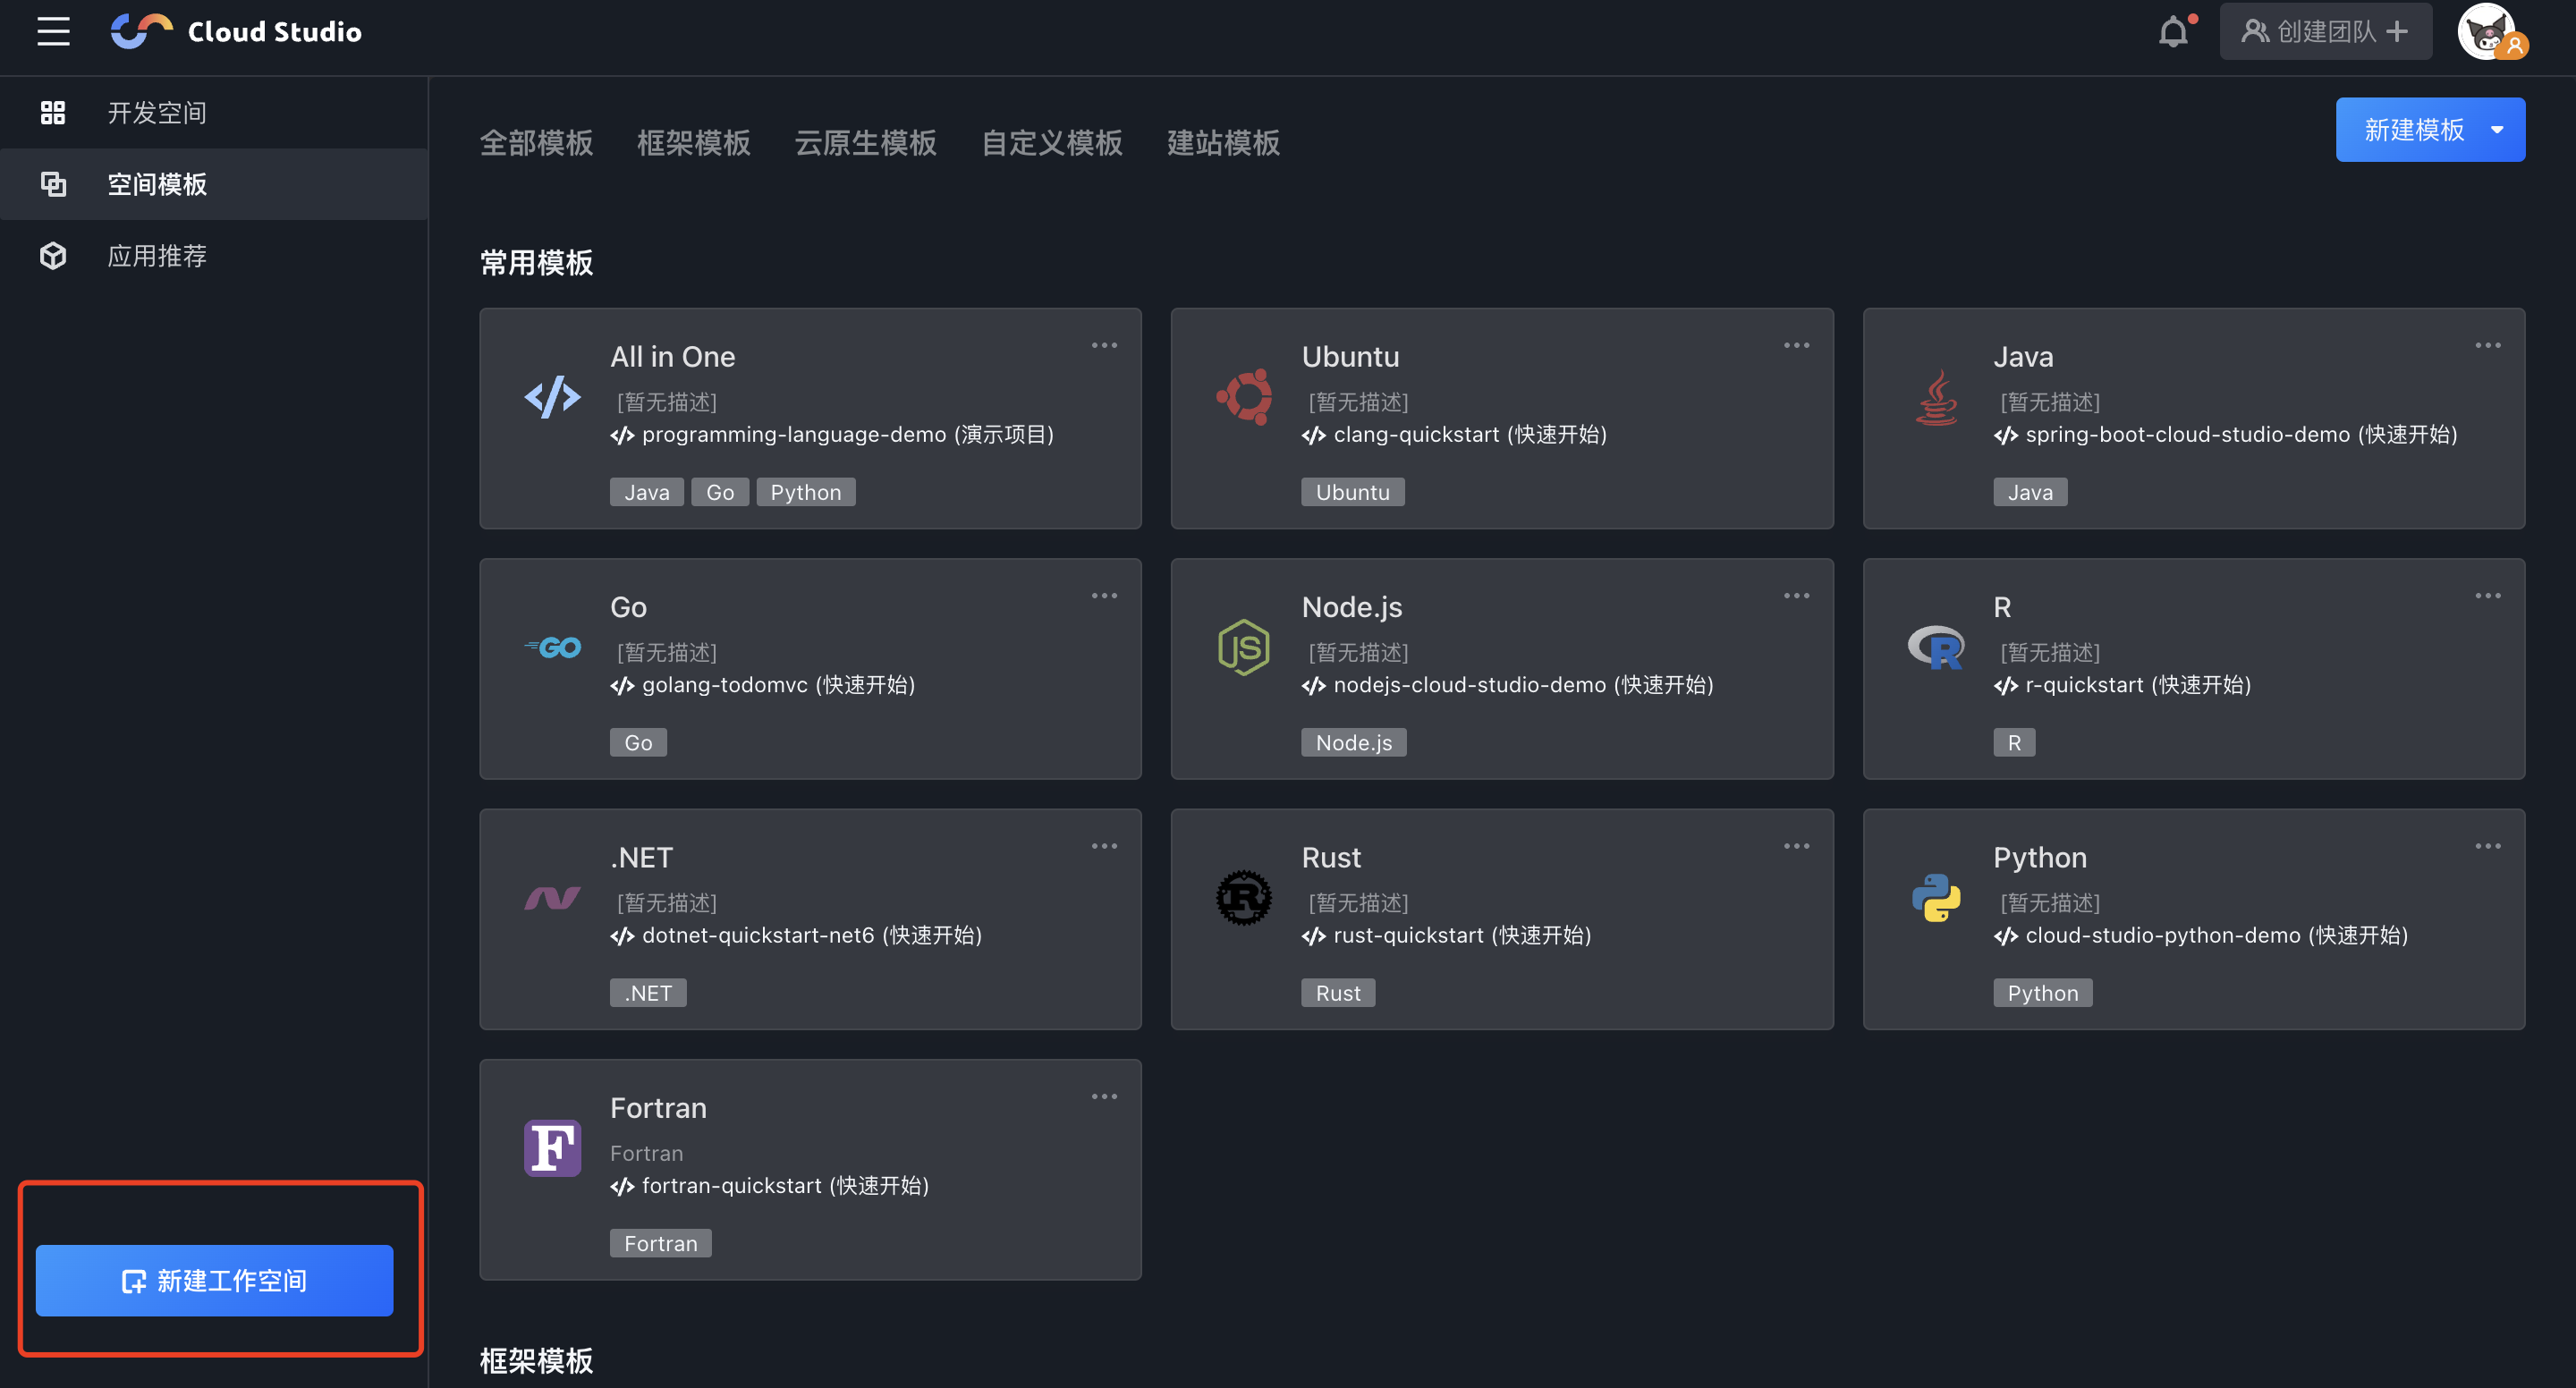Image resolution: width=2576 pixels, height=1388 pixels.
Task: Switch to the 框架模板 tab
Action: (693, 143)
